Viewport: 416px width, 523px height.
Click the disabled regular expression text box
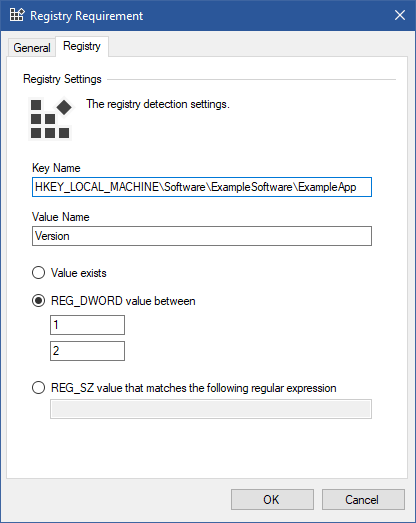pyautogui.click(x=211, y=409)
